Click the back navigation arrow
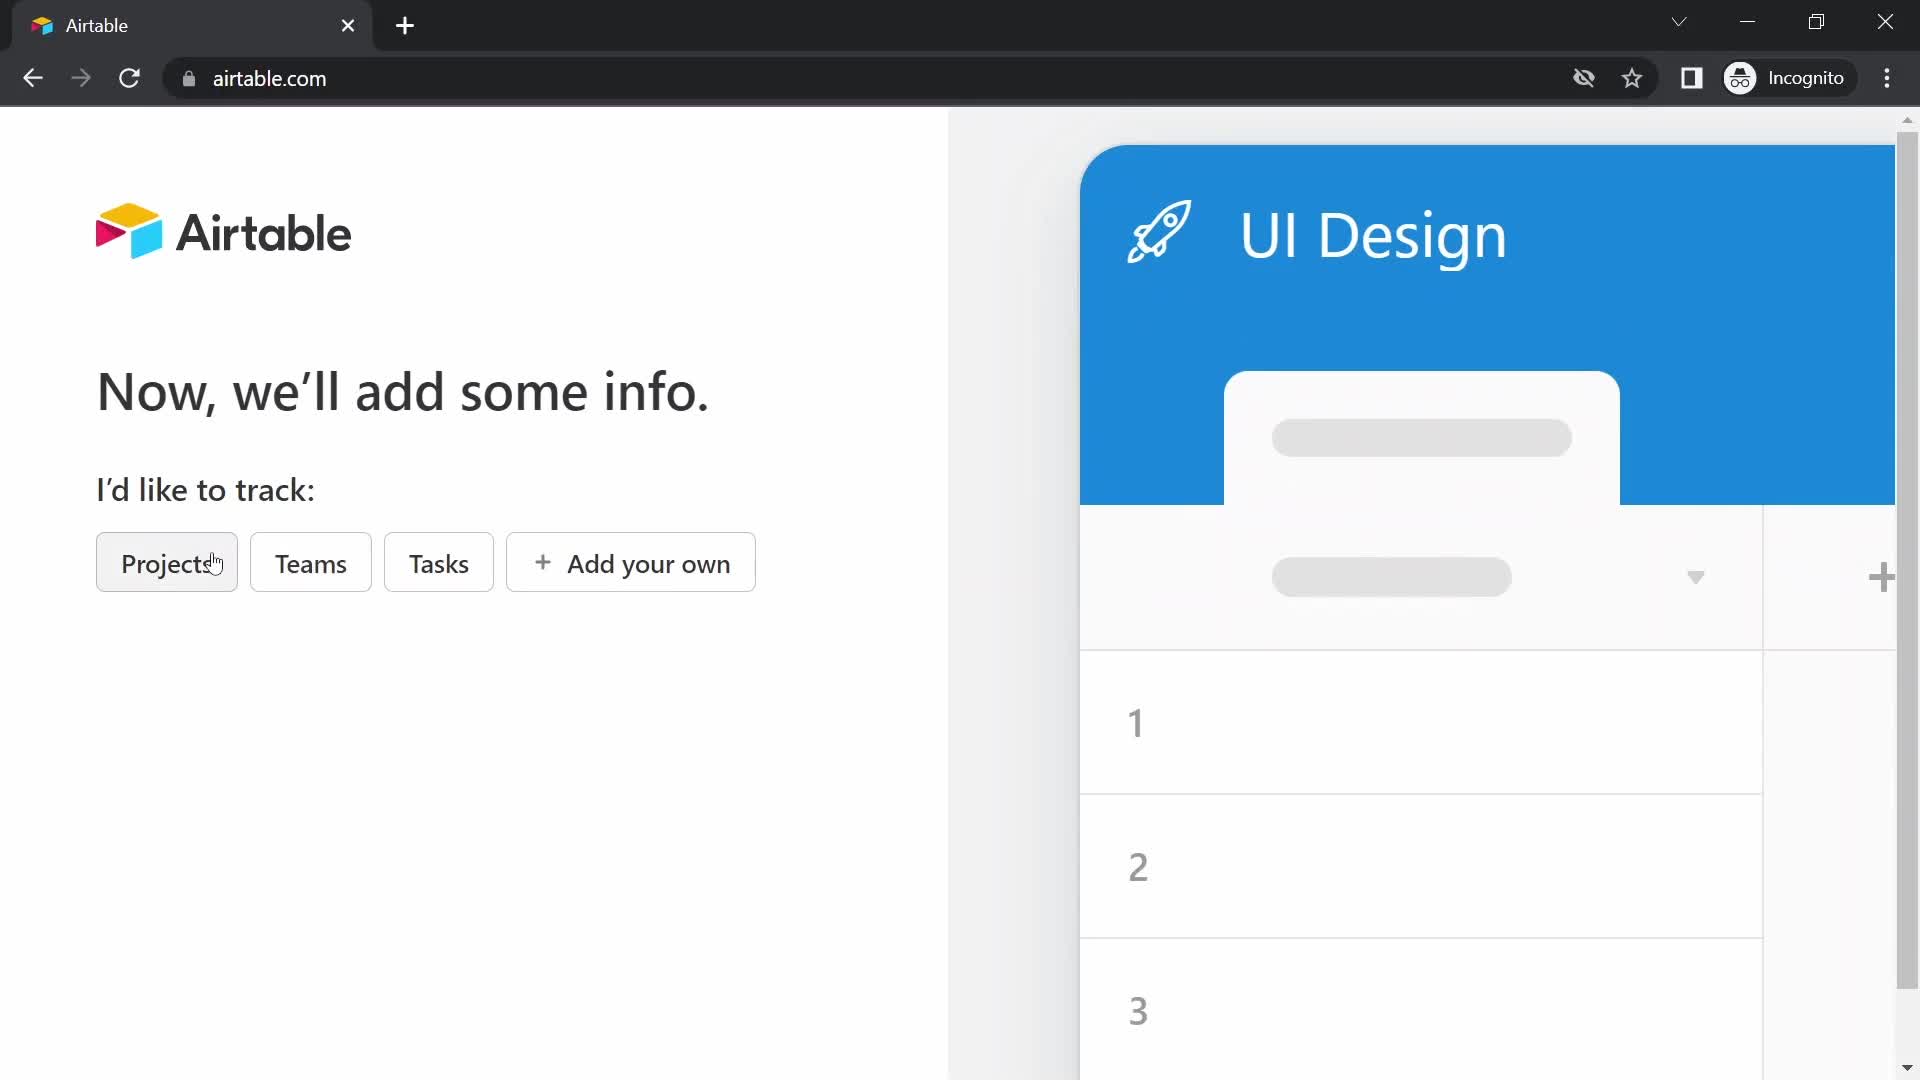 click(x=32, y=78)
